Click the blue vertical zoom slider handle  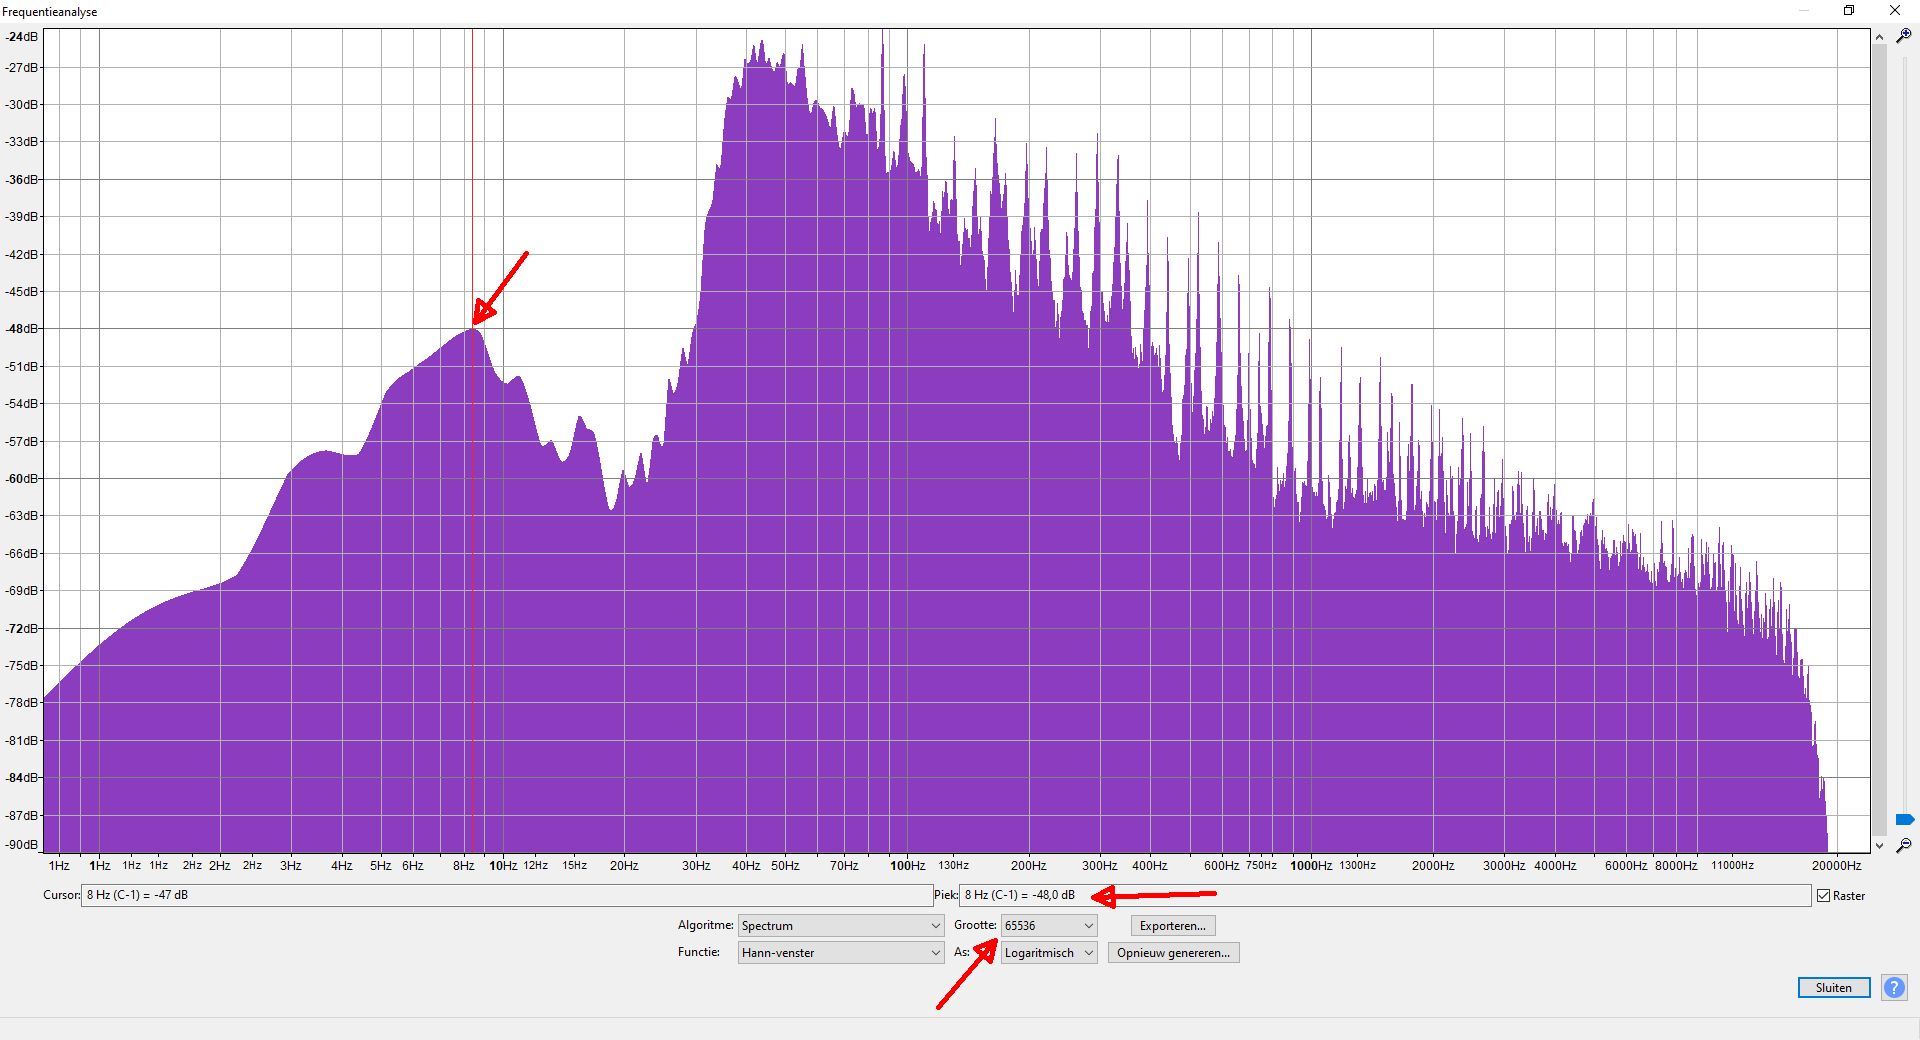[1904, 820]
